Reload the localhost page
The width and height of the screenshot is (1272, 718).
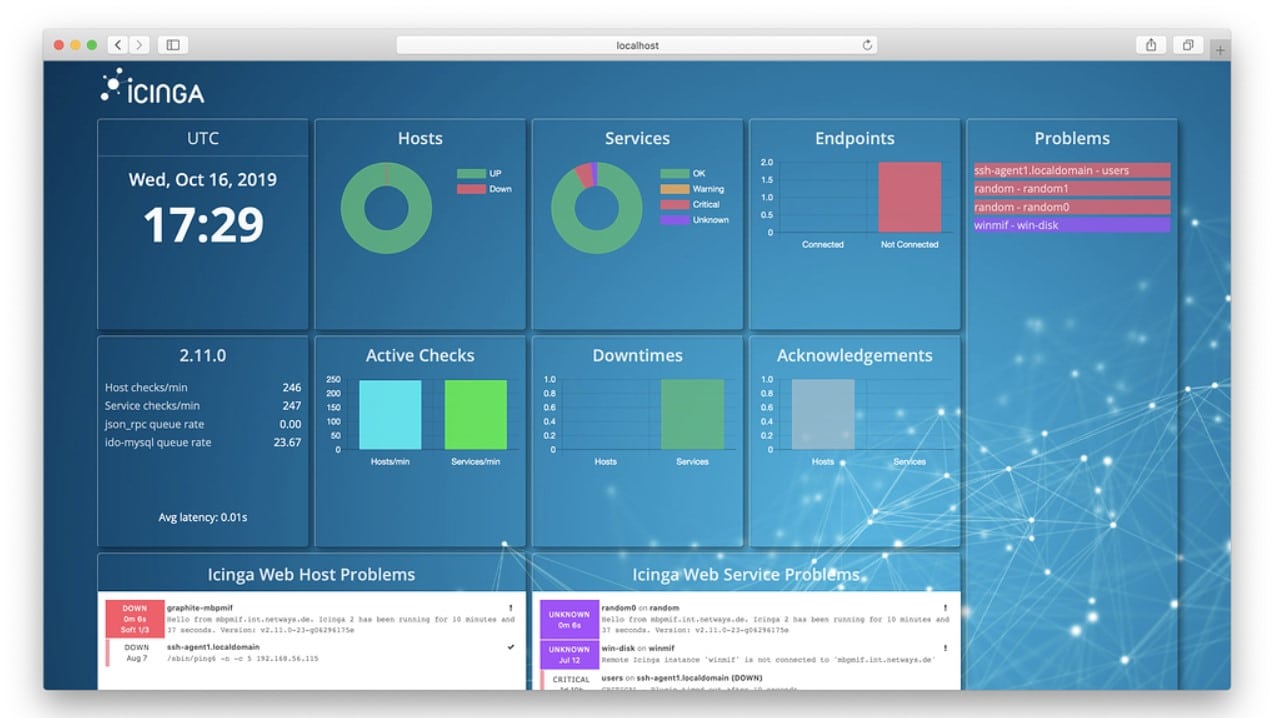pyautogui.click(x=867, y=45)
